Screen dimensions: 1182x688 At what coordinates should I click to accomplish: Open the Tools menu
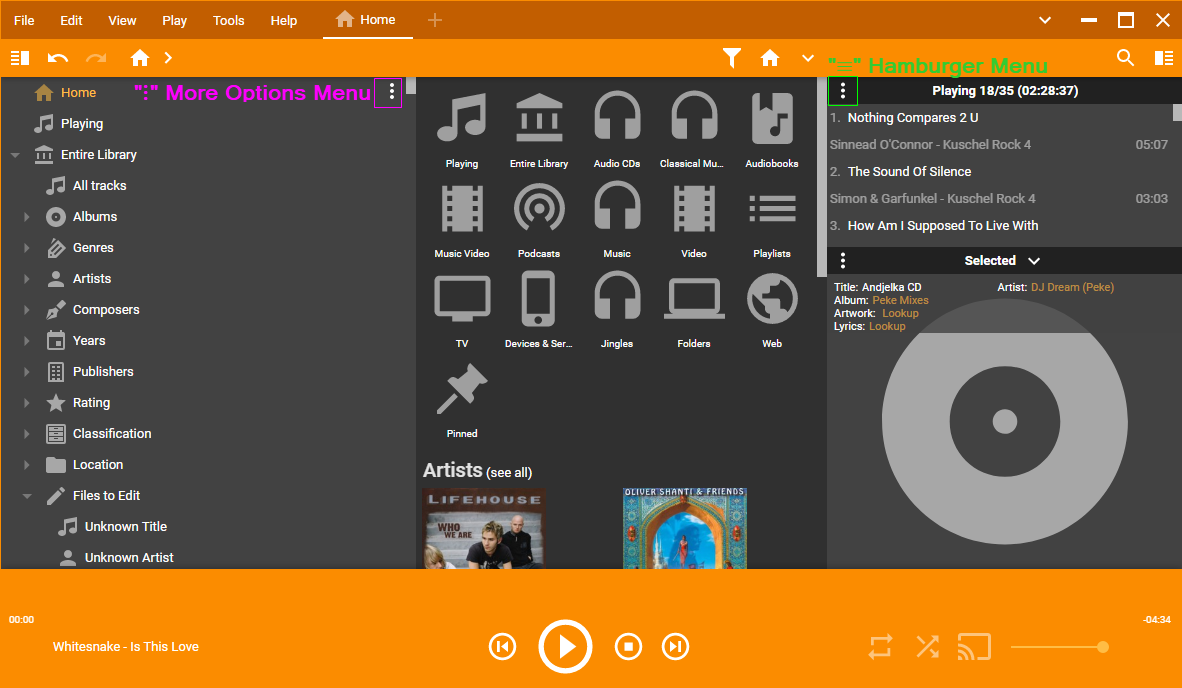click(228, 20)
